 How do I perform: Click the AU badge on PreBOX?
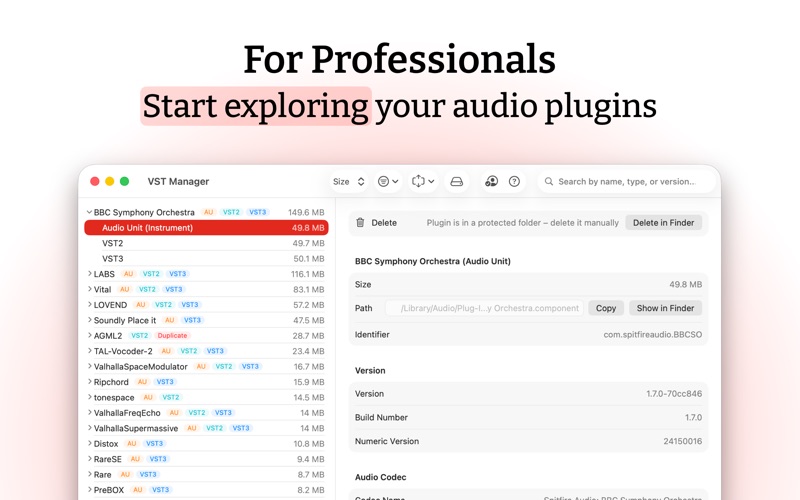(137, 489)
